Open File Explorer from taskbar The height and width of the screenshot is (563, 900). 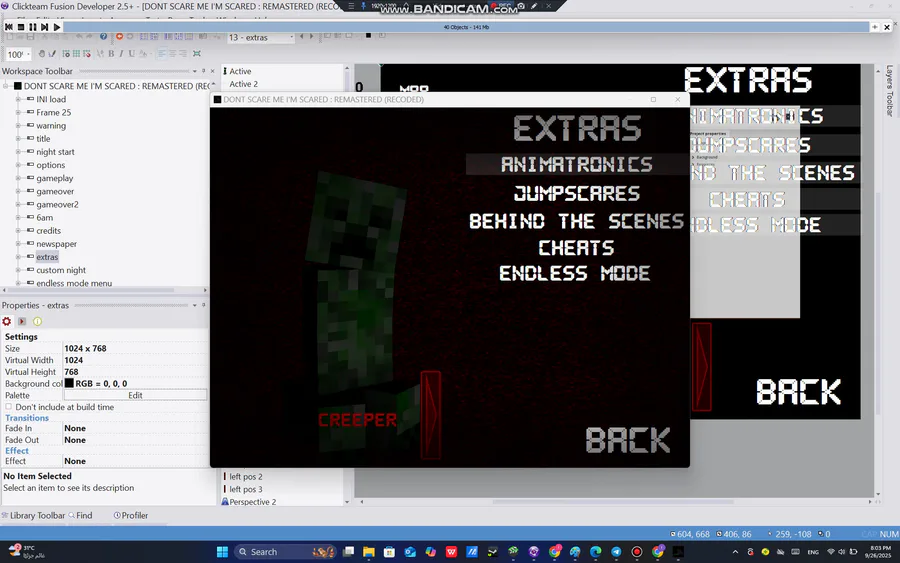368,552
